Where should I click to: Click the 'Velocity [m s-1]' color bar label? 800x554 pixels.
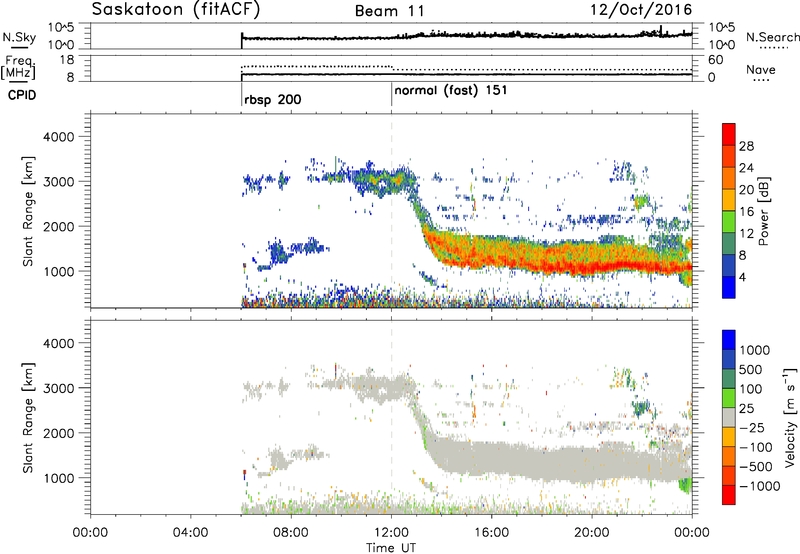pos(790,417)
